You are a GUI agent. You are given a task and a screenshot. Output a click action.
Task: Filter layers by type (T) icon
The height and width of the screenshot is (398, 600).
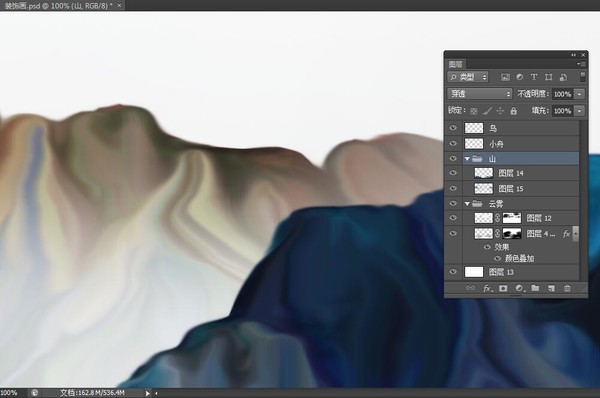[x=534, y=77]
